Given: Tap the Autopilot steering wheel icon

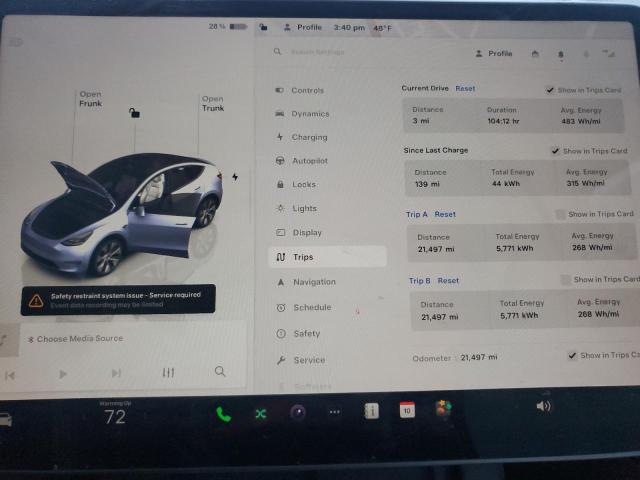Looking at the screenshot, I should pos(280,161).
